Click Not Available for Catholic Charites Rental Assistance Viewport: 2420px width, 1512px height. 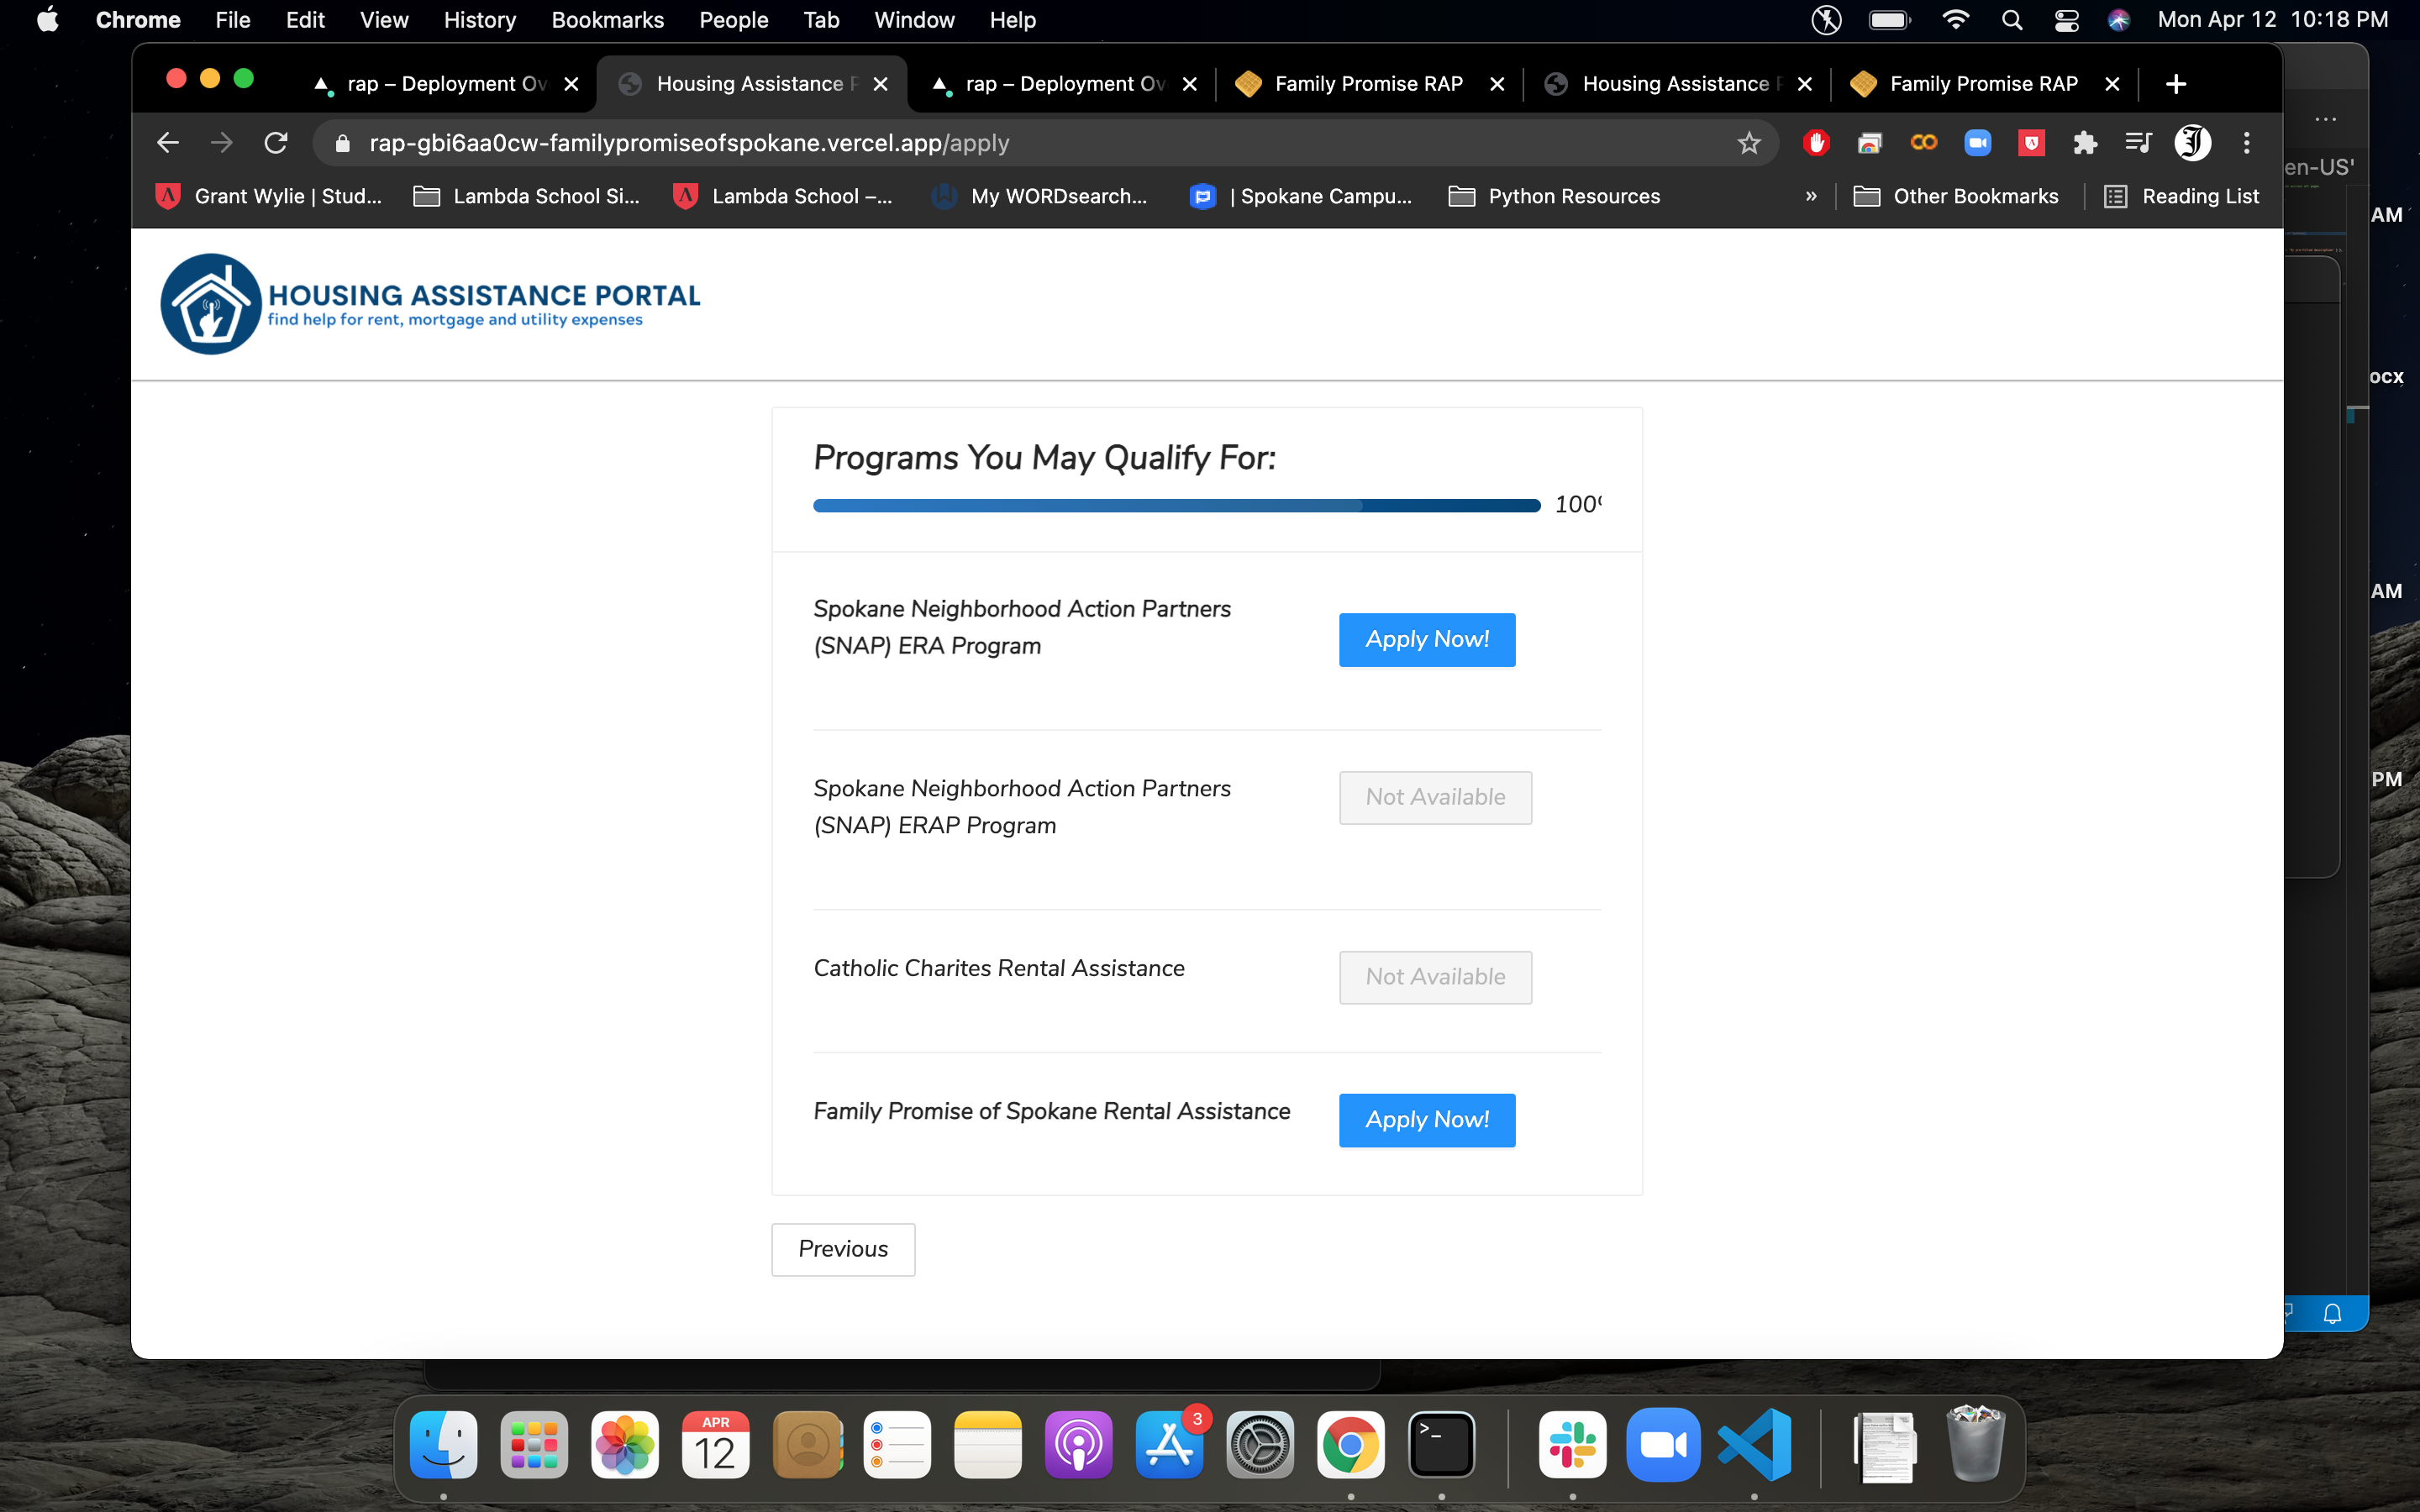pos(1435,977)
